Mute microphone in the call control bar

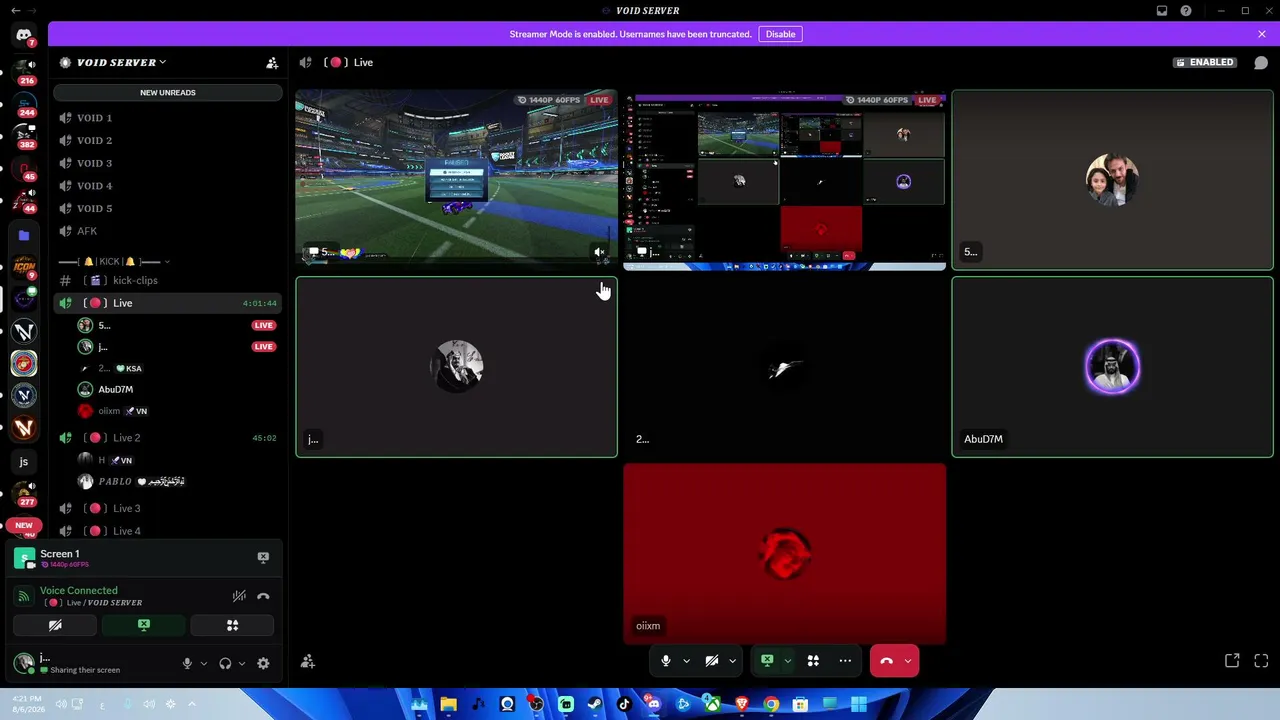666,661
